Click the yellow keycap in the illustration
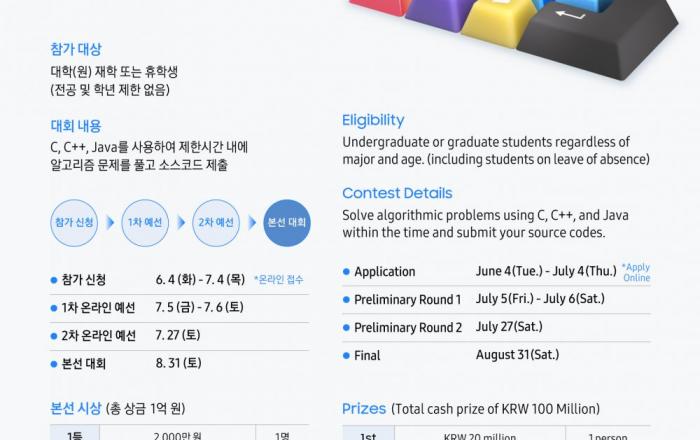This screenshot has height=440, width=700. click(498, 22)
